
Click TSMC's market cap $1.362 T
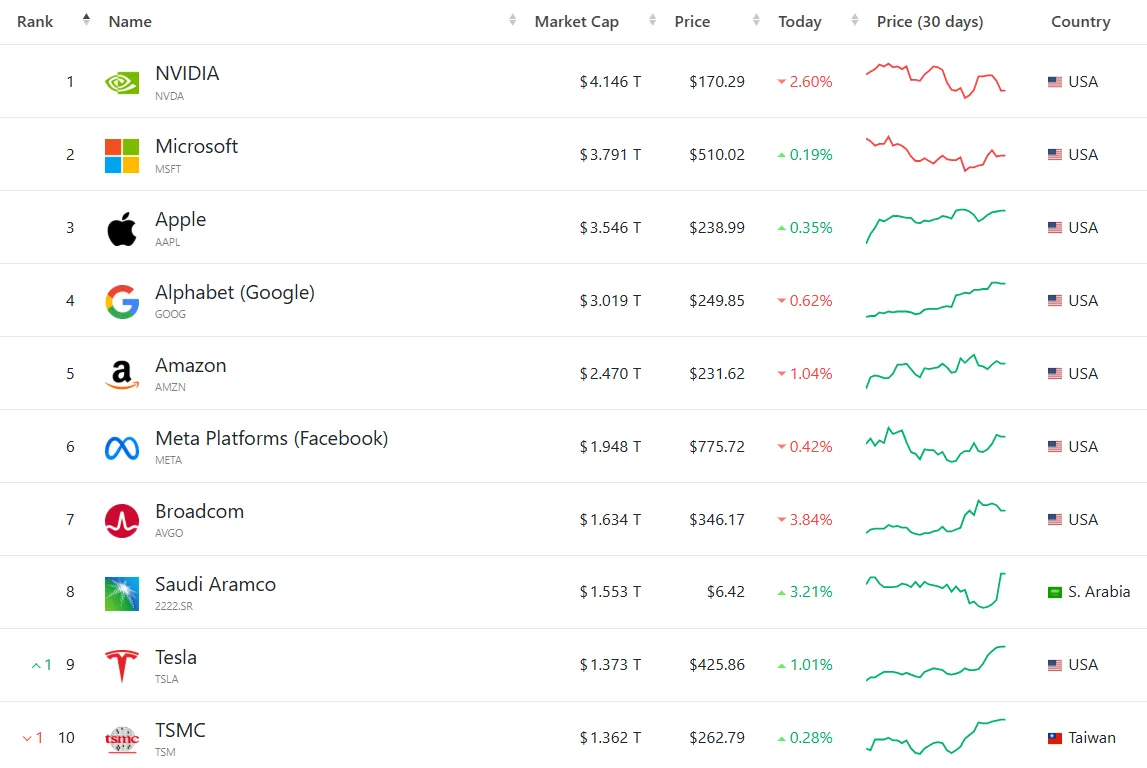[610, 738]
